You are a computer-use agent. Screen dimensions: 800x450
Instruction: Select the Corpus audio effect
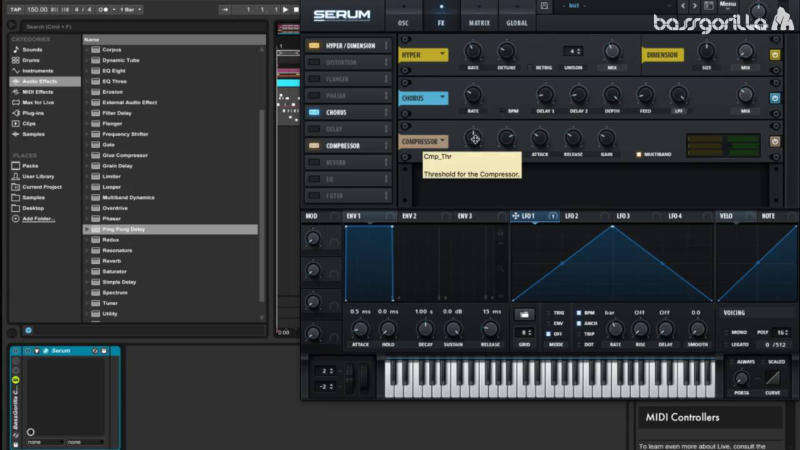point(112,49)
